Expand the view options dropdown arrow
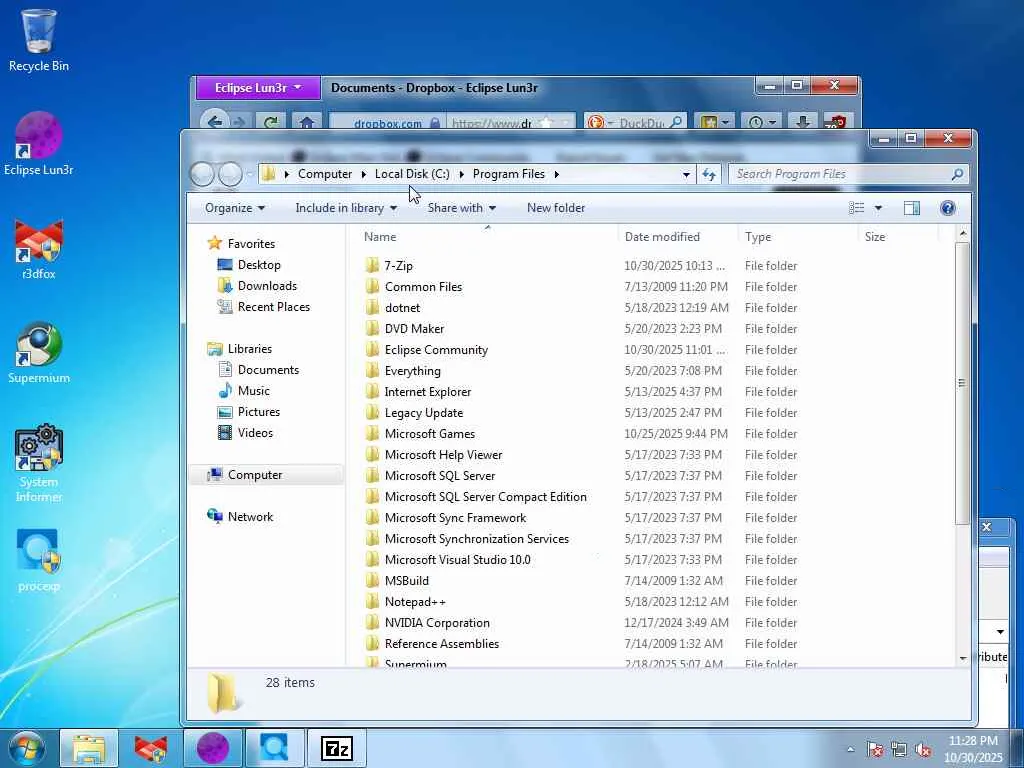Screen dimensions: 1024x768 point(878,208)
